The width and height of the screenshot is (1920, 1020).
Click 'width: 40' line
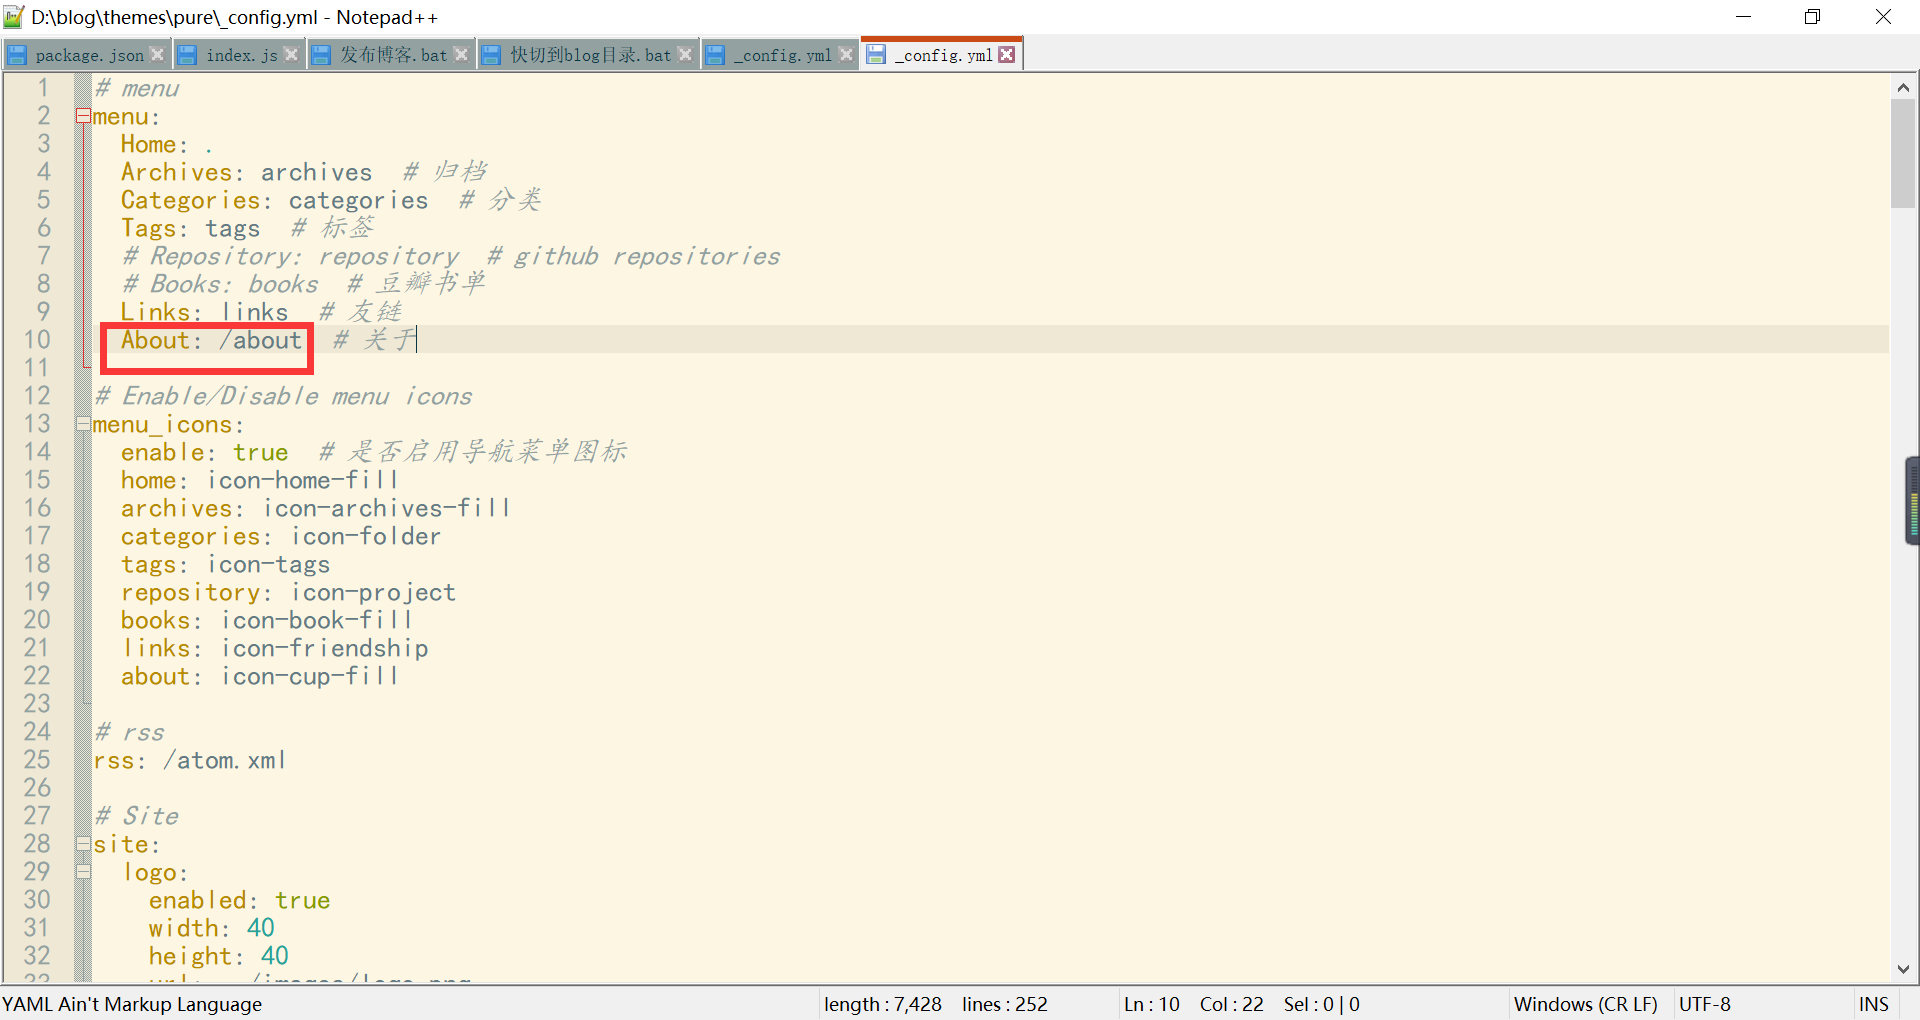(211, 928)
